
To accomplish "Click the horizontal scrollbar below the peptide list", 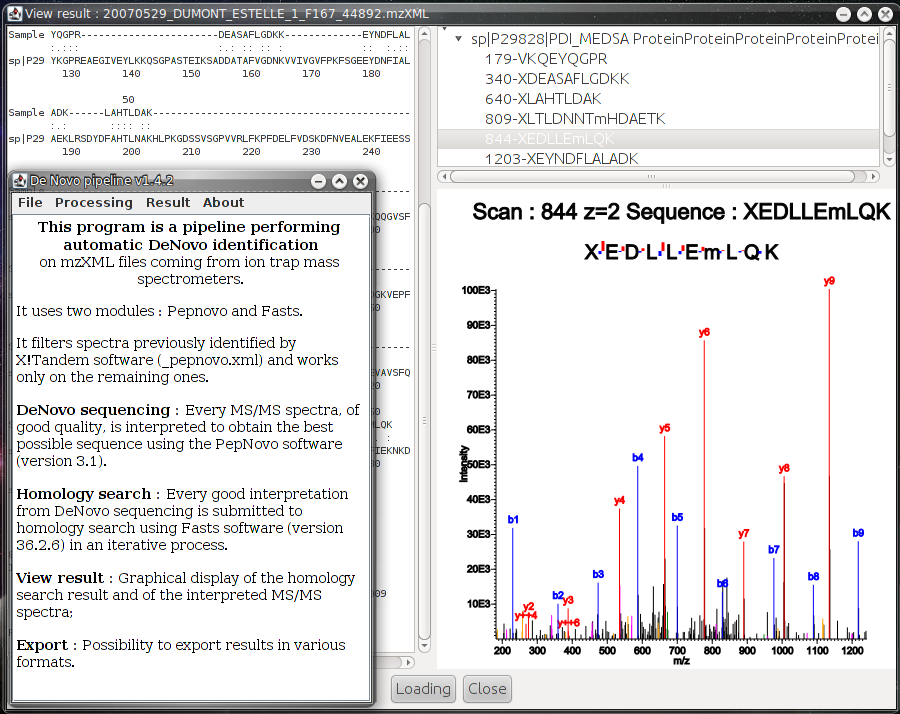I will pos(650,176).
